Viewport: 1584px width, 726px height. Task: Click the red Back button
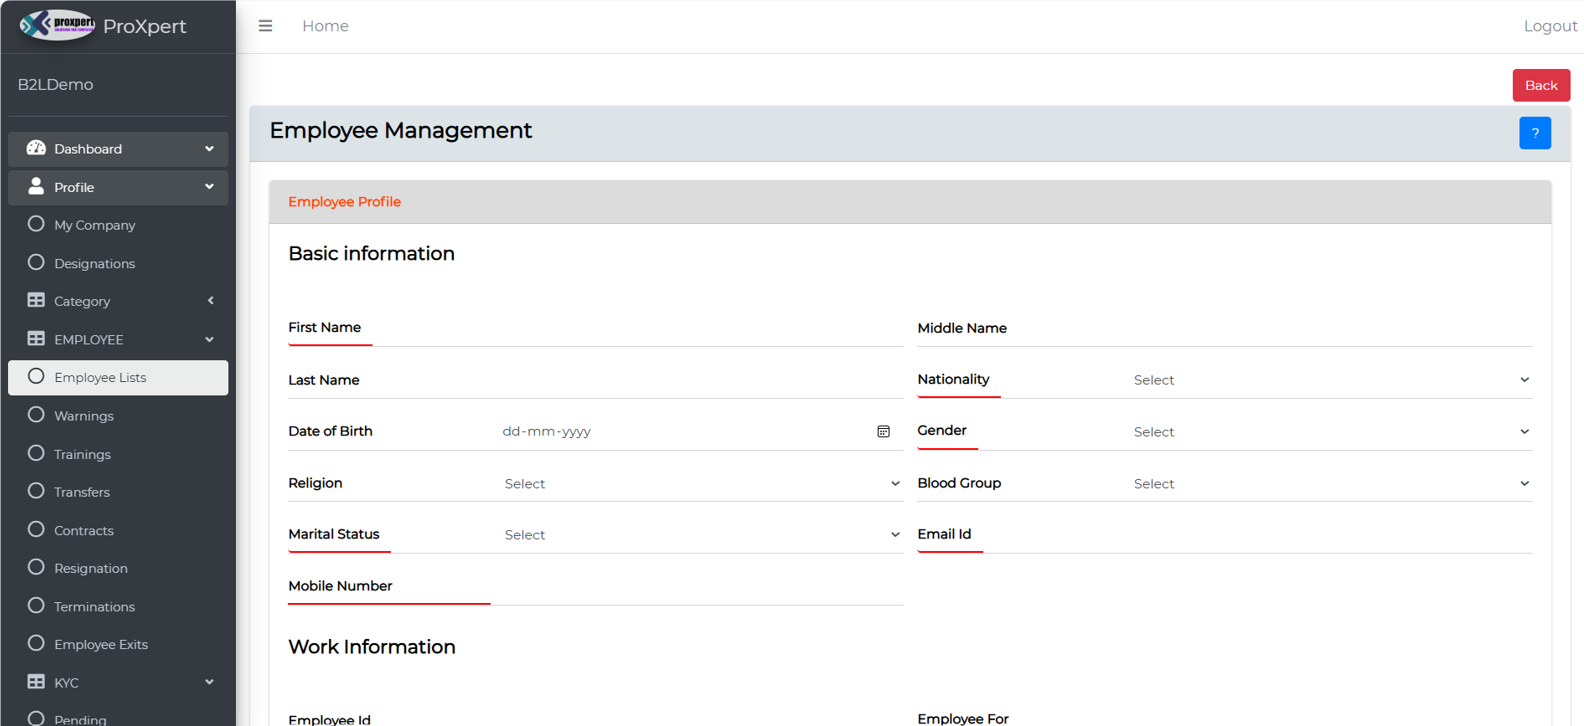(1540, 85)
